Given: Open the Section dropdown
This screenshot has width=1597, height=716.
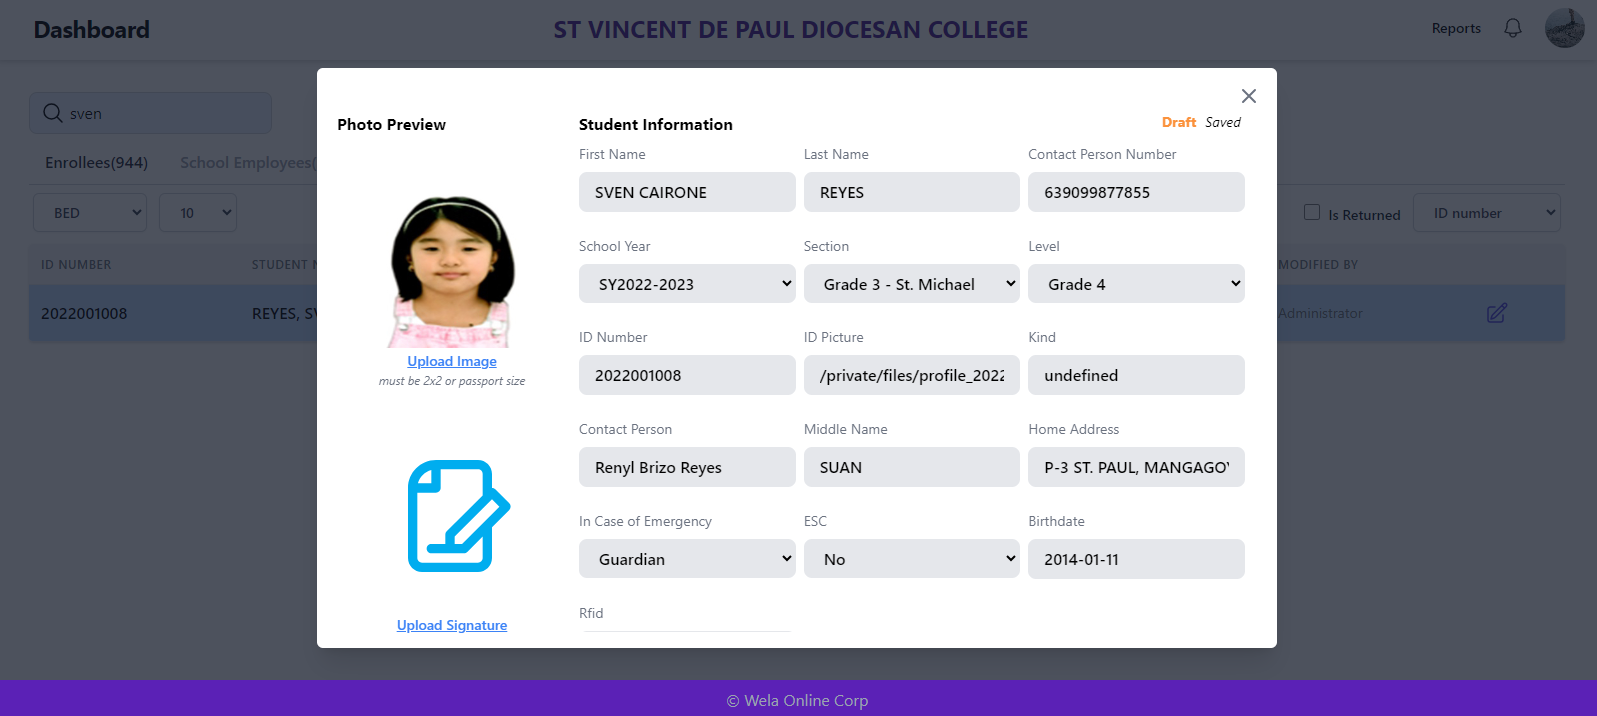Looking at the screenshot, I should pyautogui.click(x=912, y=284).
